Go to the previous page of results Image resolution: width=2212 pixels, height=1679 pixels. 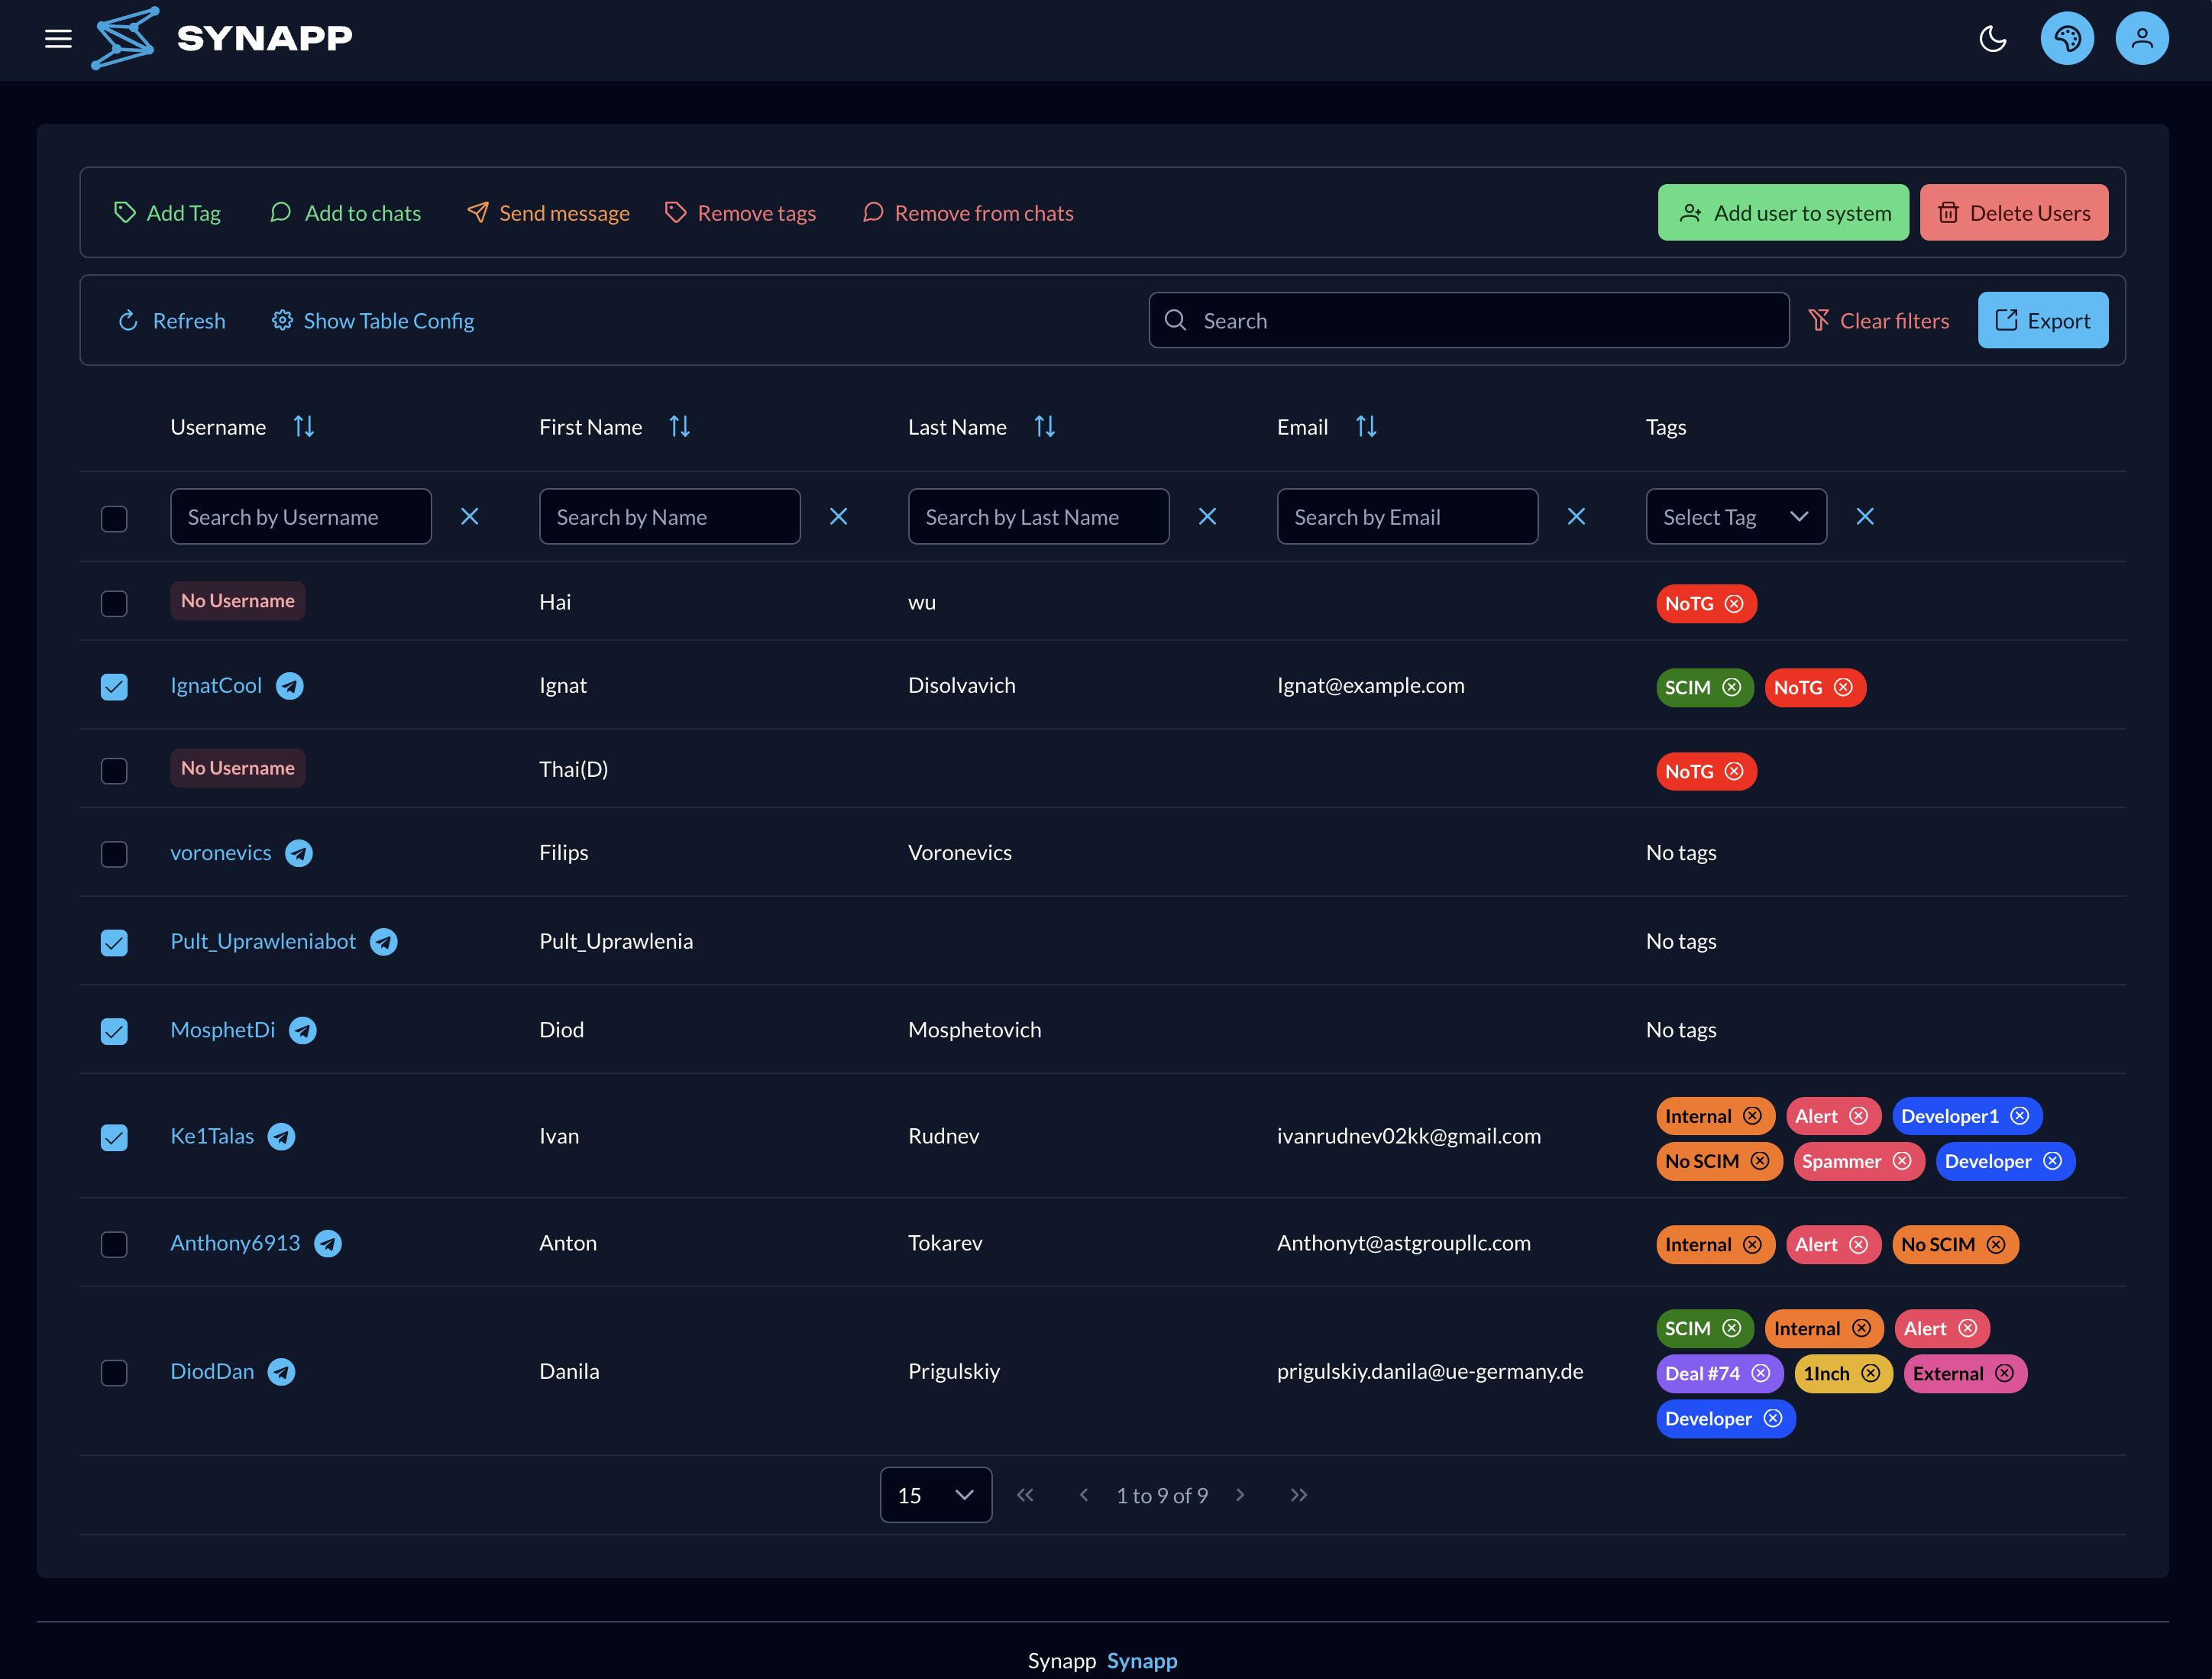tap(1084, 1495)
